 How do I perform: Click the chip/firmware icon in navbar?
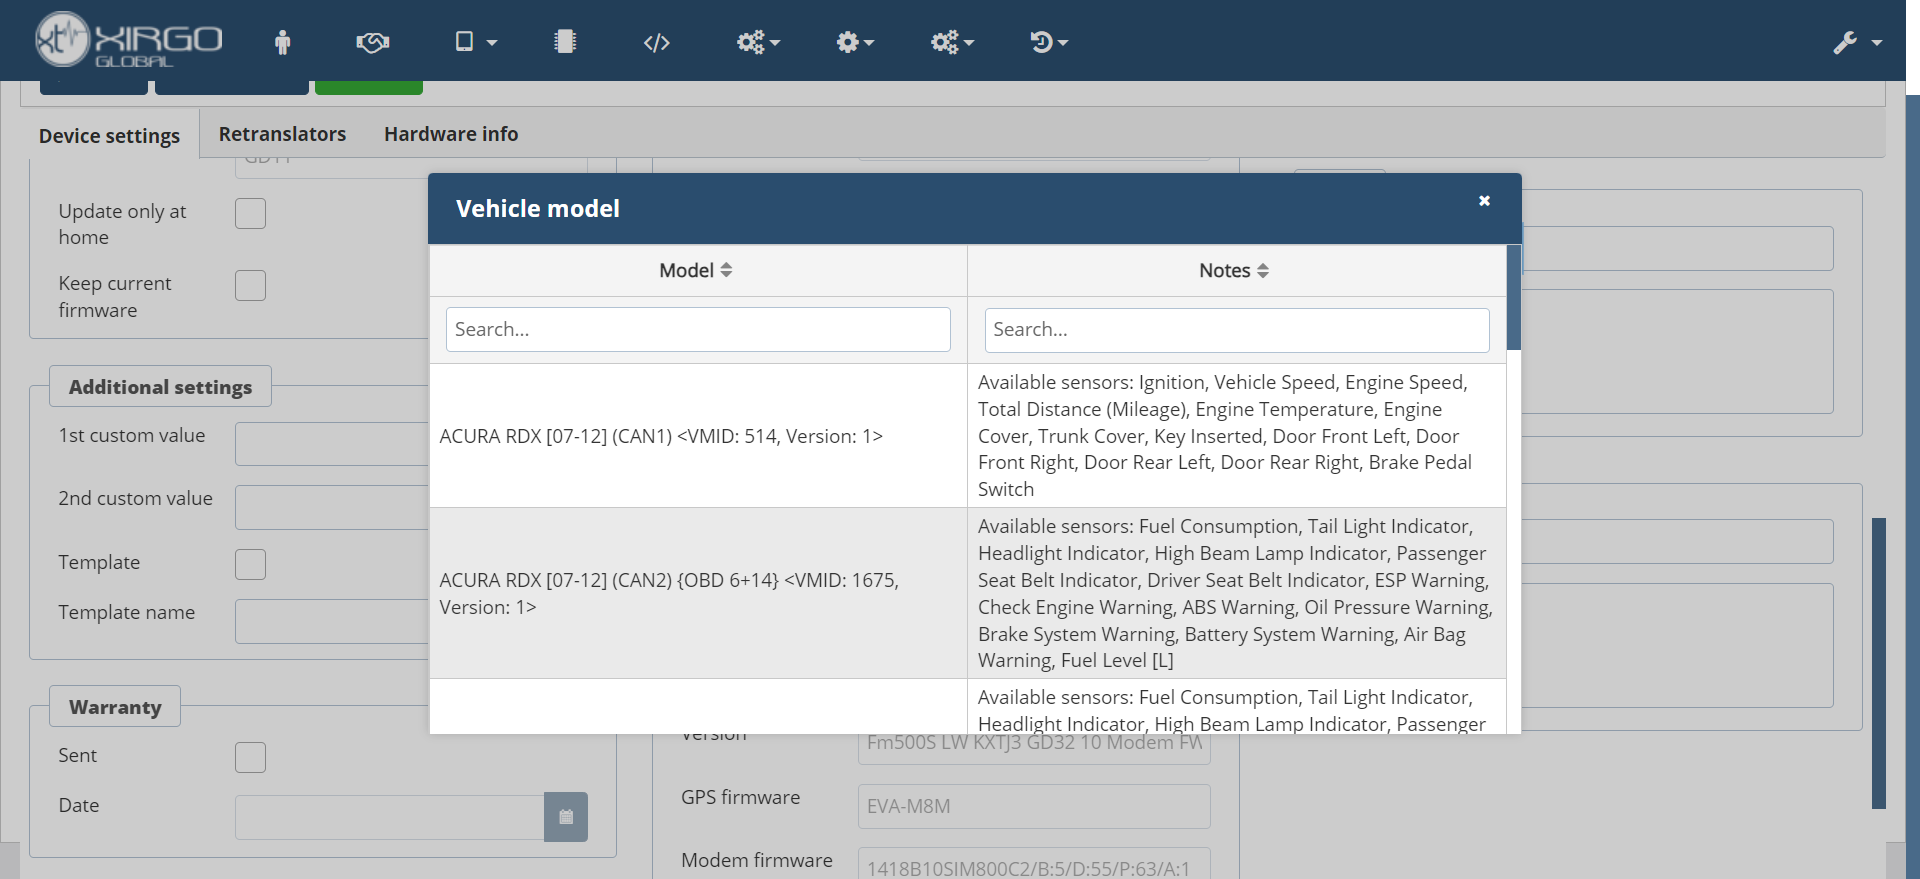tap(565, 42)
